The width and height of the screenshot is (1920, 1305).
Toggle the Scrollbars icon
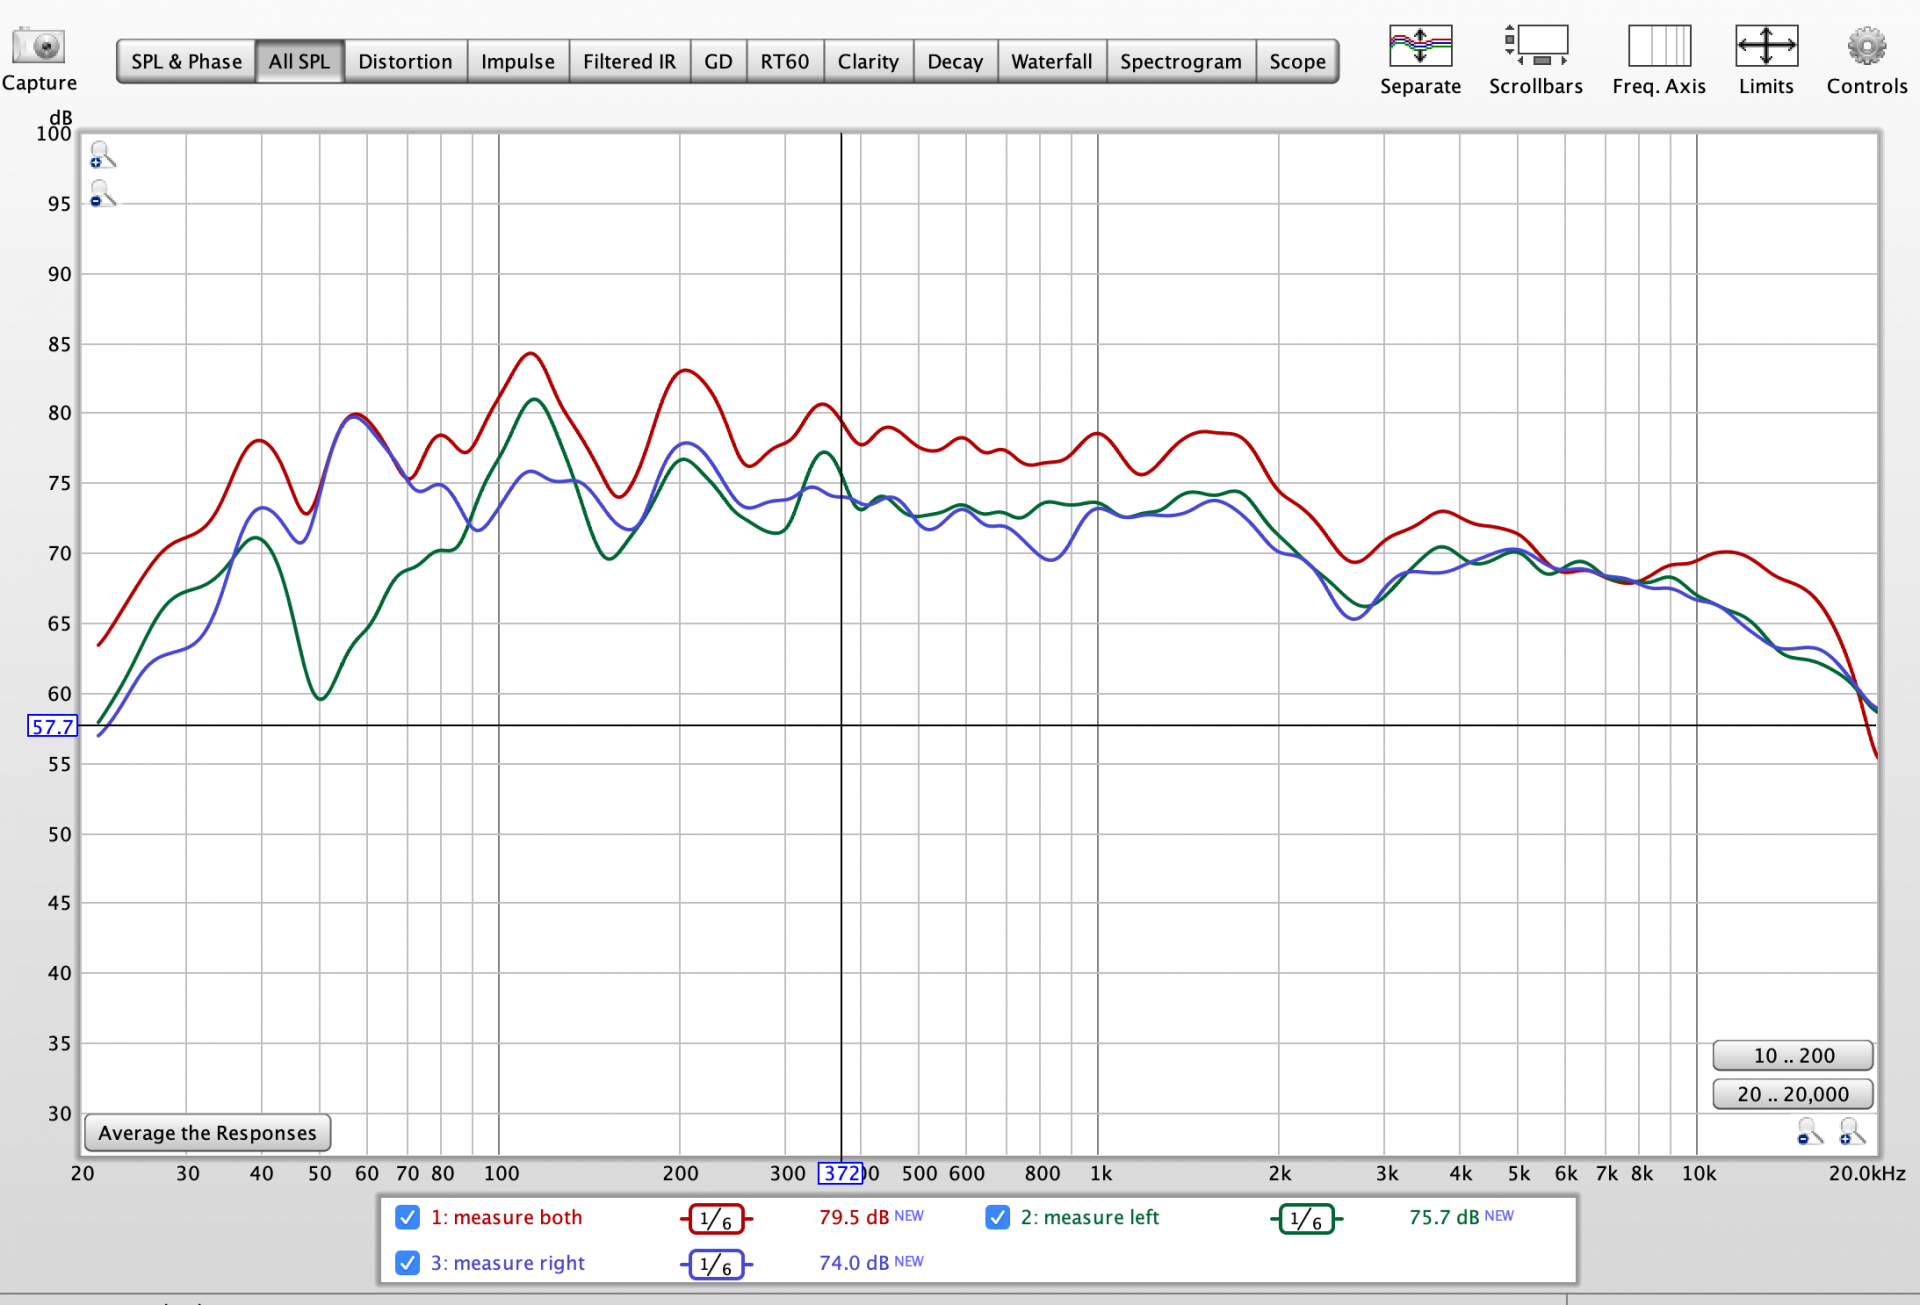1535,47
